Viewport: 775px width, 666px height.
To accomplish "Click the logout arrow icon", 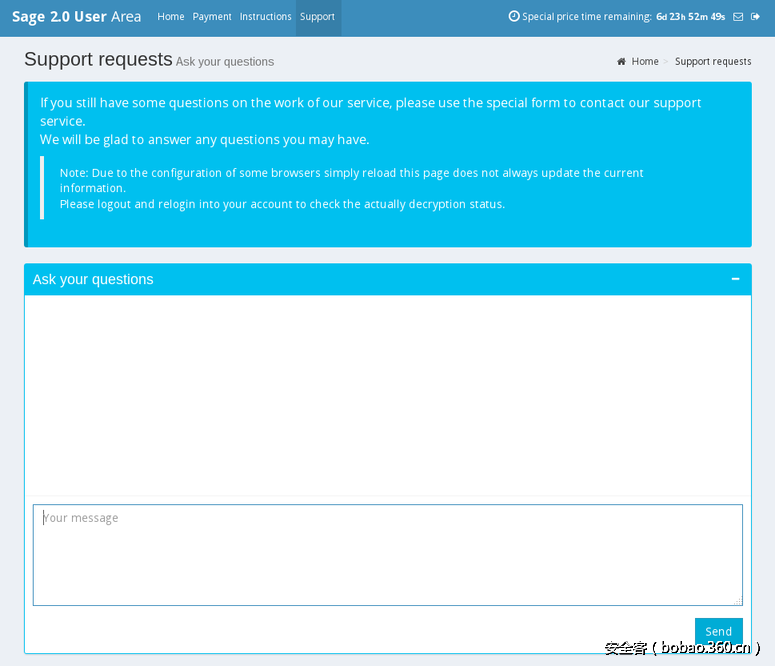I will click(x=755, y=17).
